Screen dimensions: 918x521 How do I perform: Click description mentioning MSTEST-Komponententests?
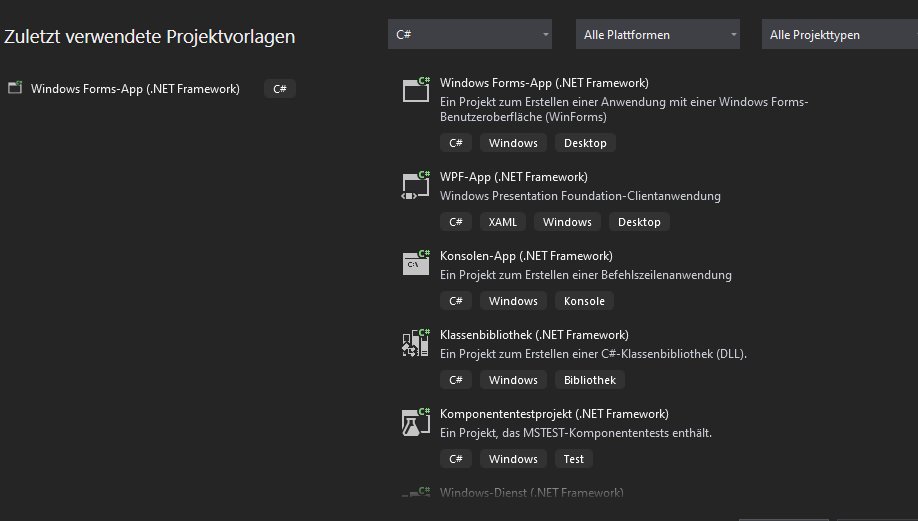pos(576,433)
